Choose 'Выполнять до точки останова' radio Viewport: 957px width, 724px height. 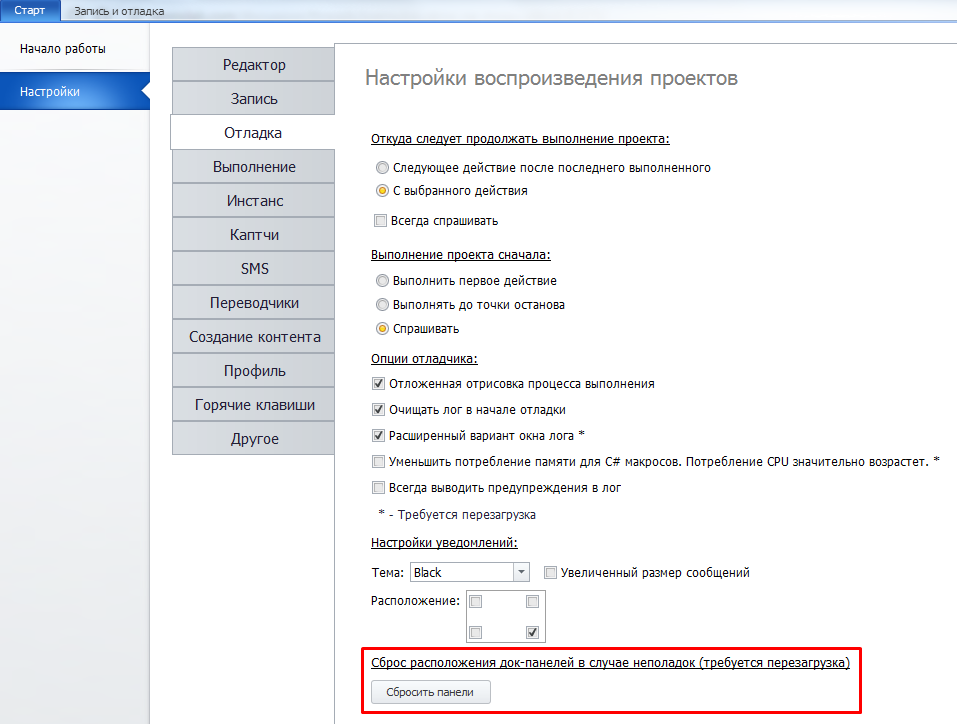point(382,304)
